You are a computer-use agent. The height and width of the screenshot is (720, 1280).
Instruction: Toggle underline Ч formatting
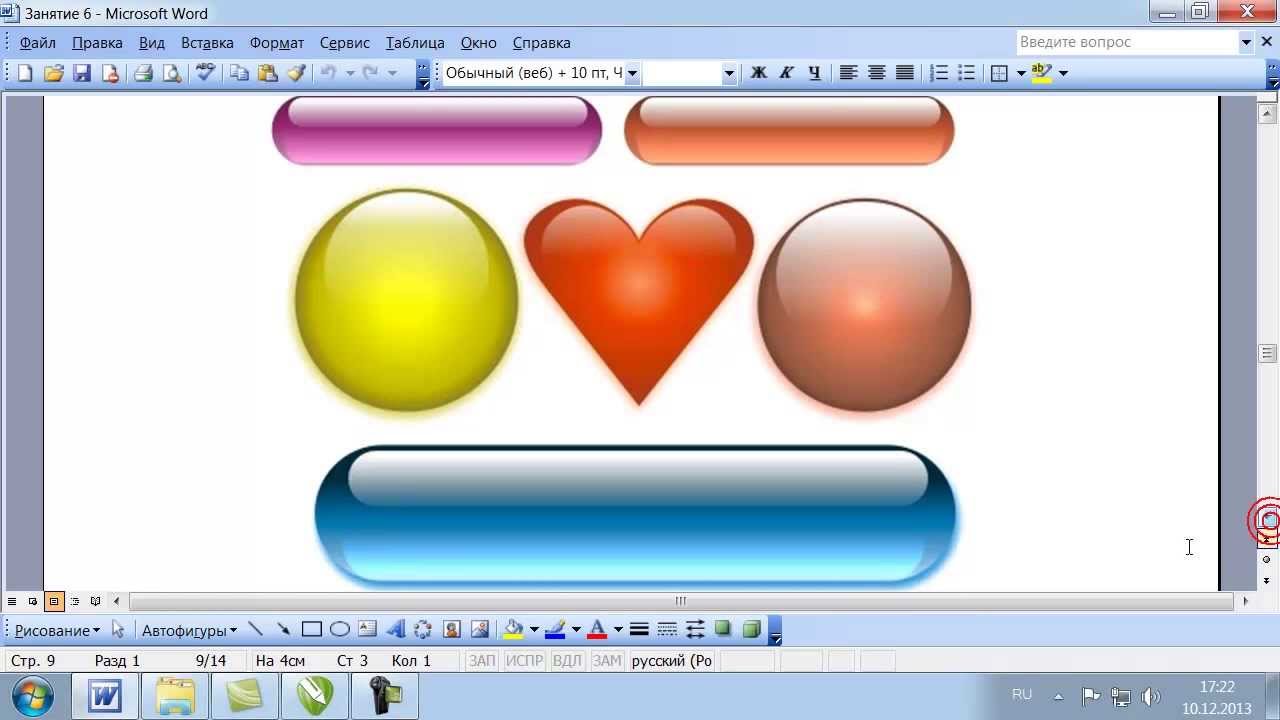click(814, 73)
